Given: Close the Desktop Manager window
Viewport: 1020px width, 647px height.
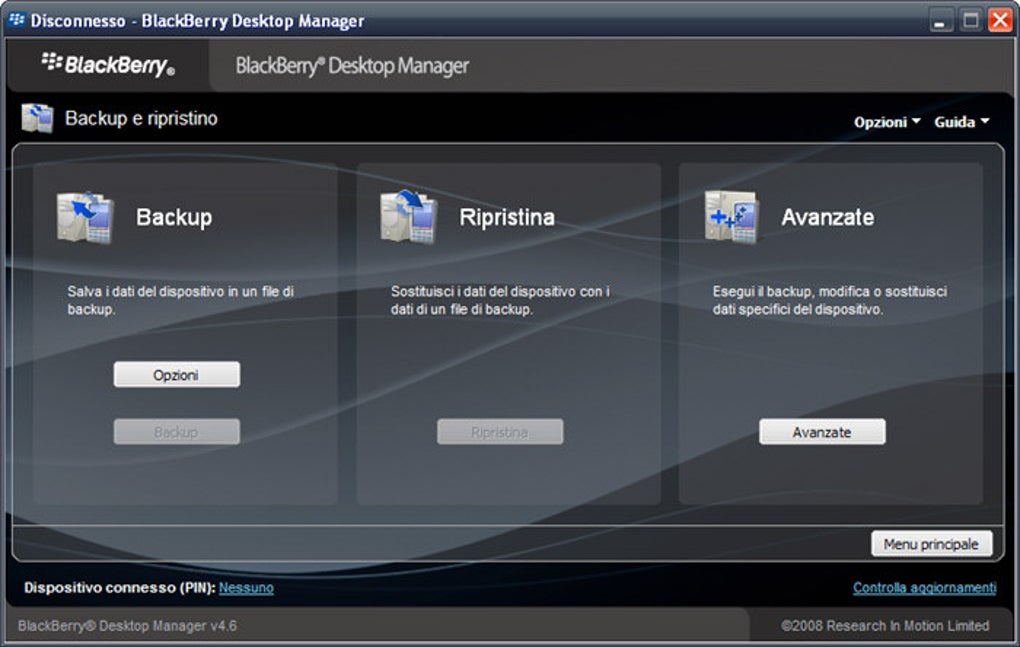Looking at the screenshot, I should coord(1000,20).
